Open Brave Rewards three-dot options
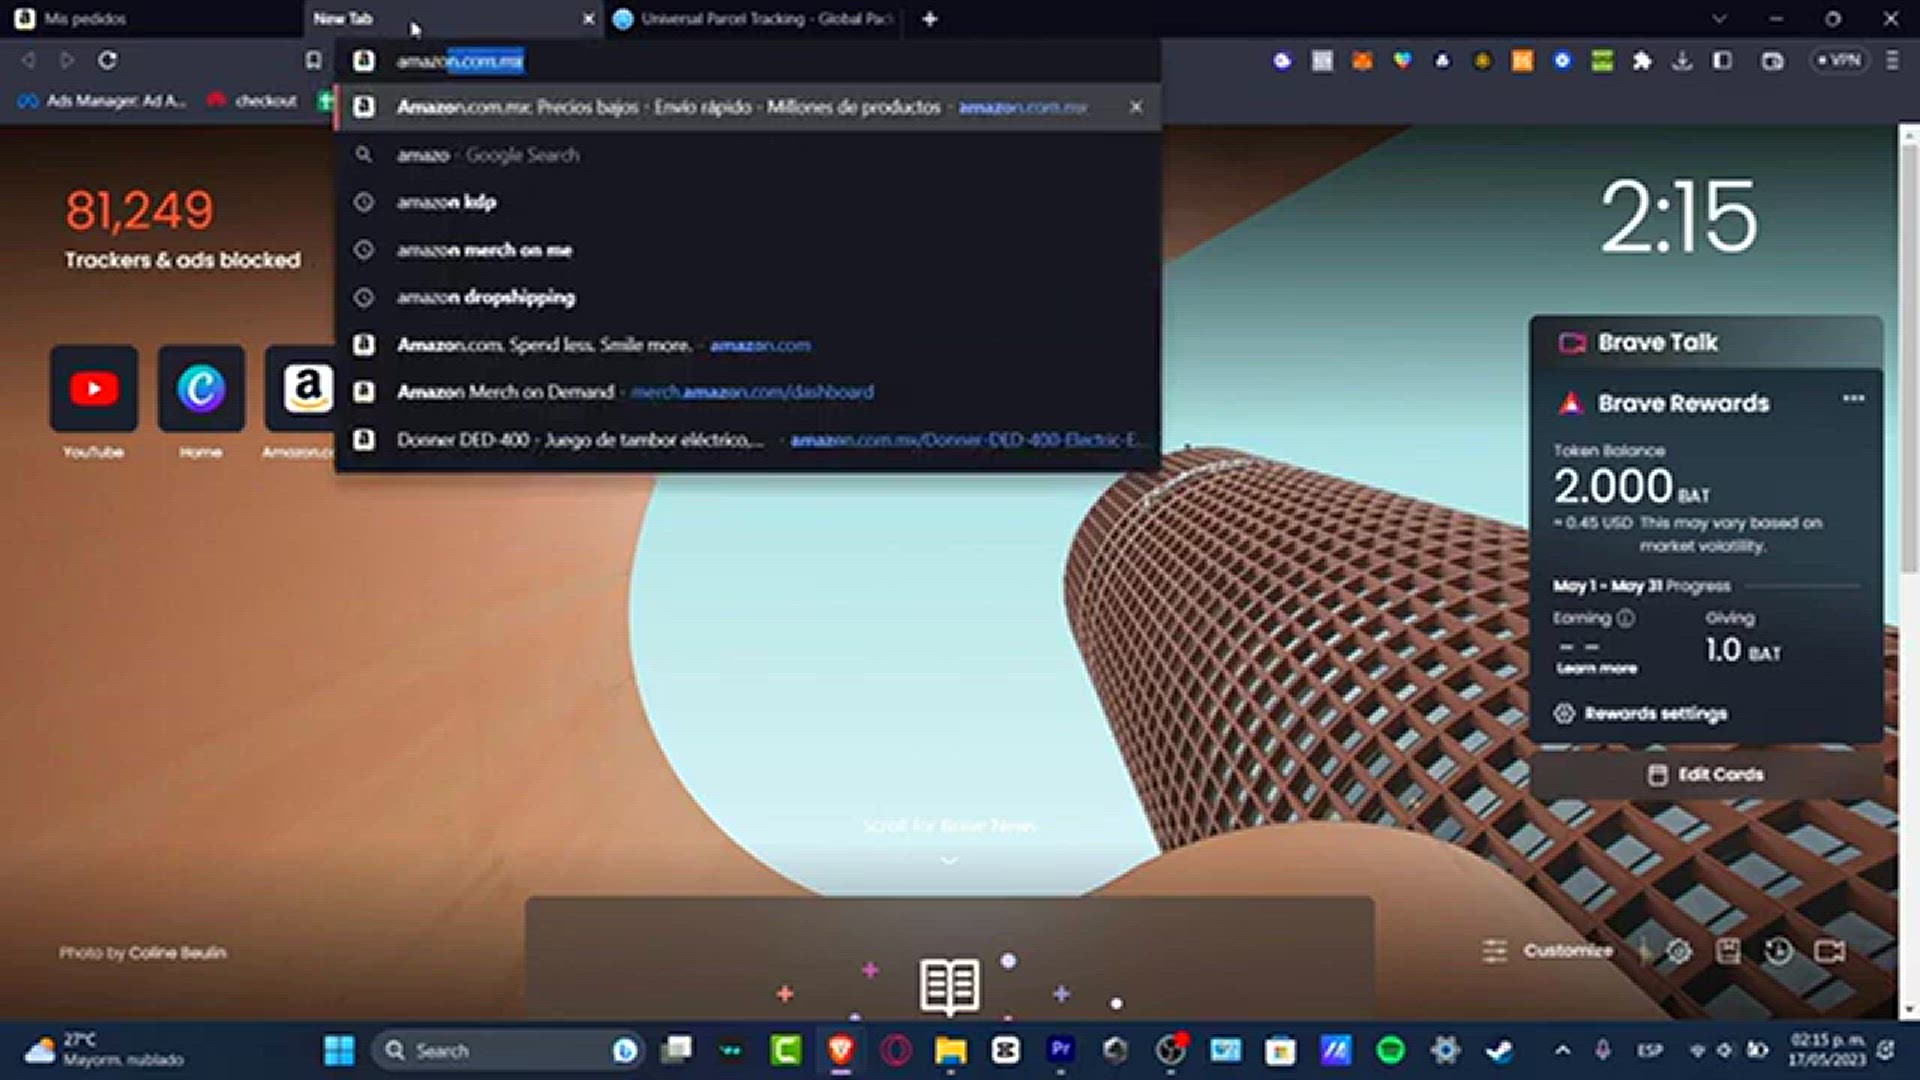This screenshot has height=1080, width=1920. pos(1853,398)
